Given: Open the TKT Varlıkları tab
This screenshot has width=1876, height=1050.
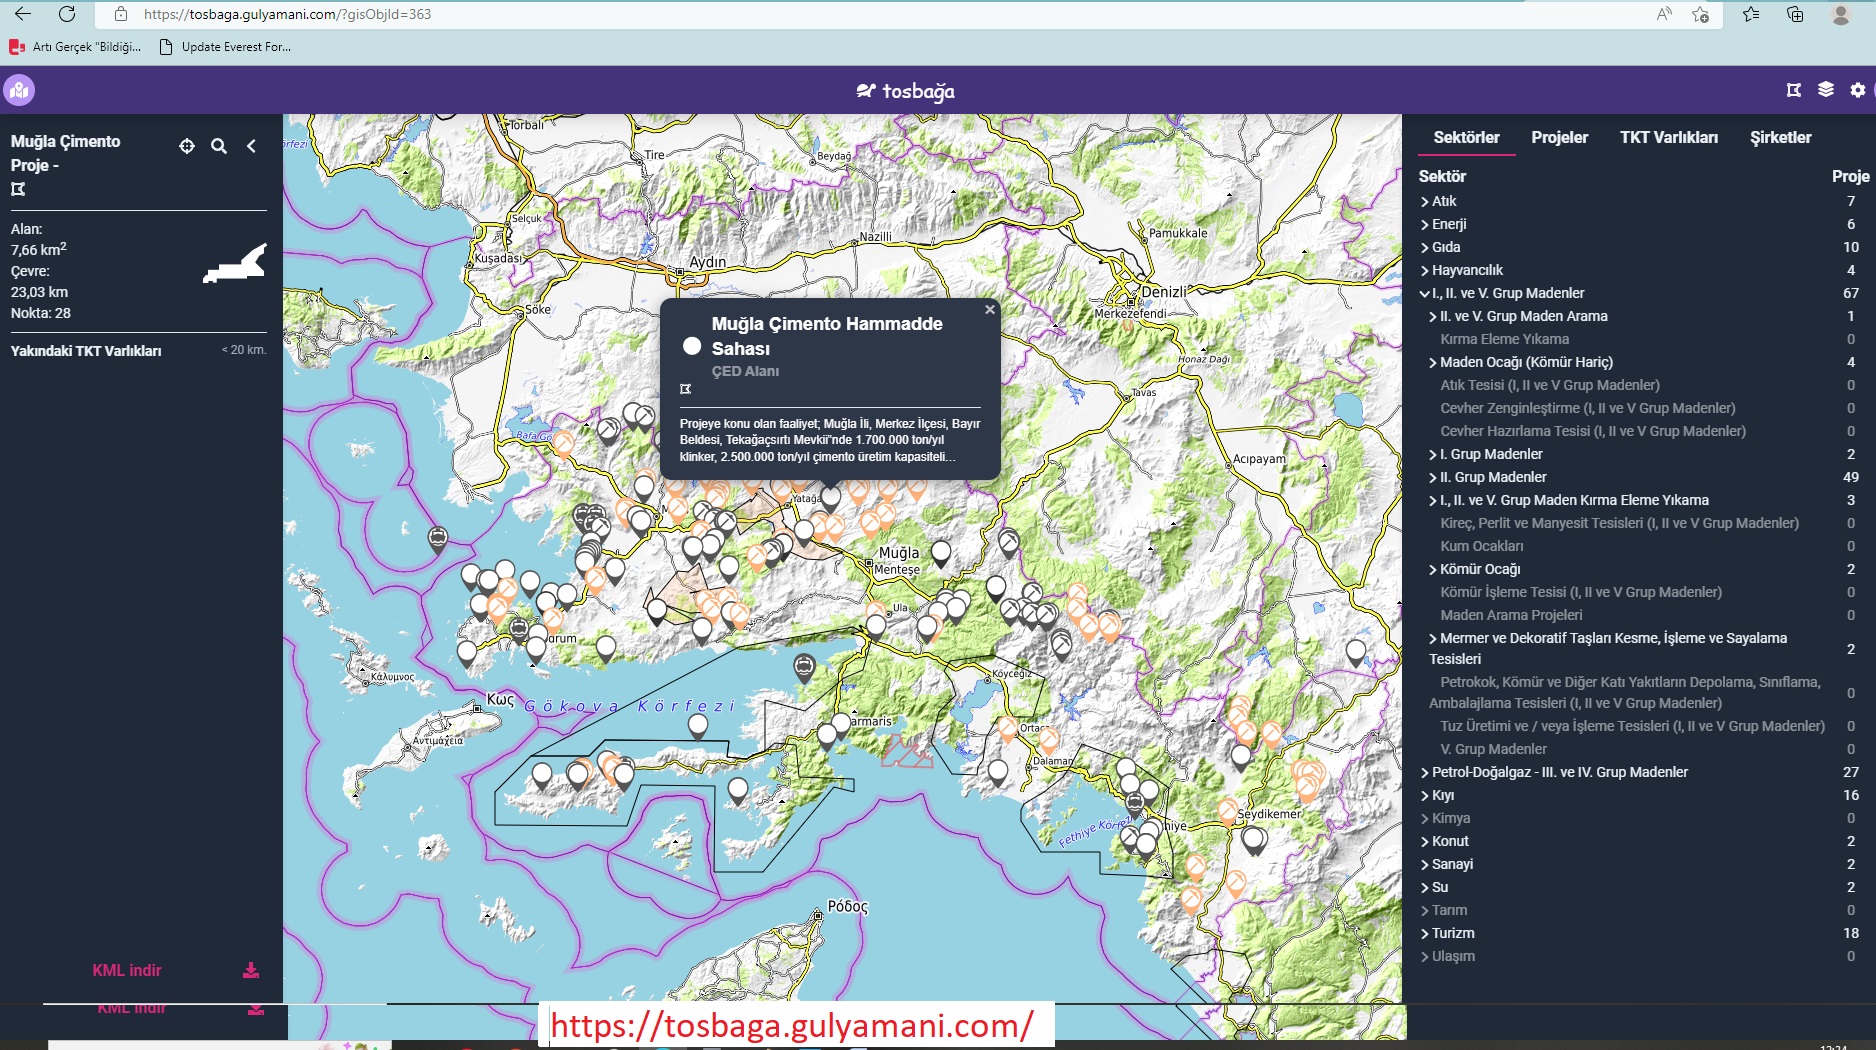Looking at the screenshot, I should point(1669,138).
